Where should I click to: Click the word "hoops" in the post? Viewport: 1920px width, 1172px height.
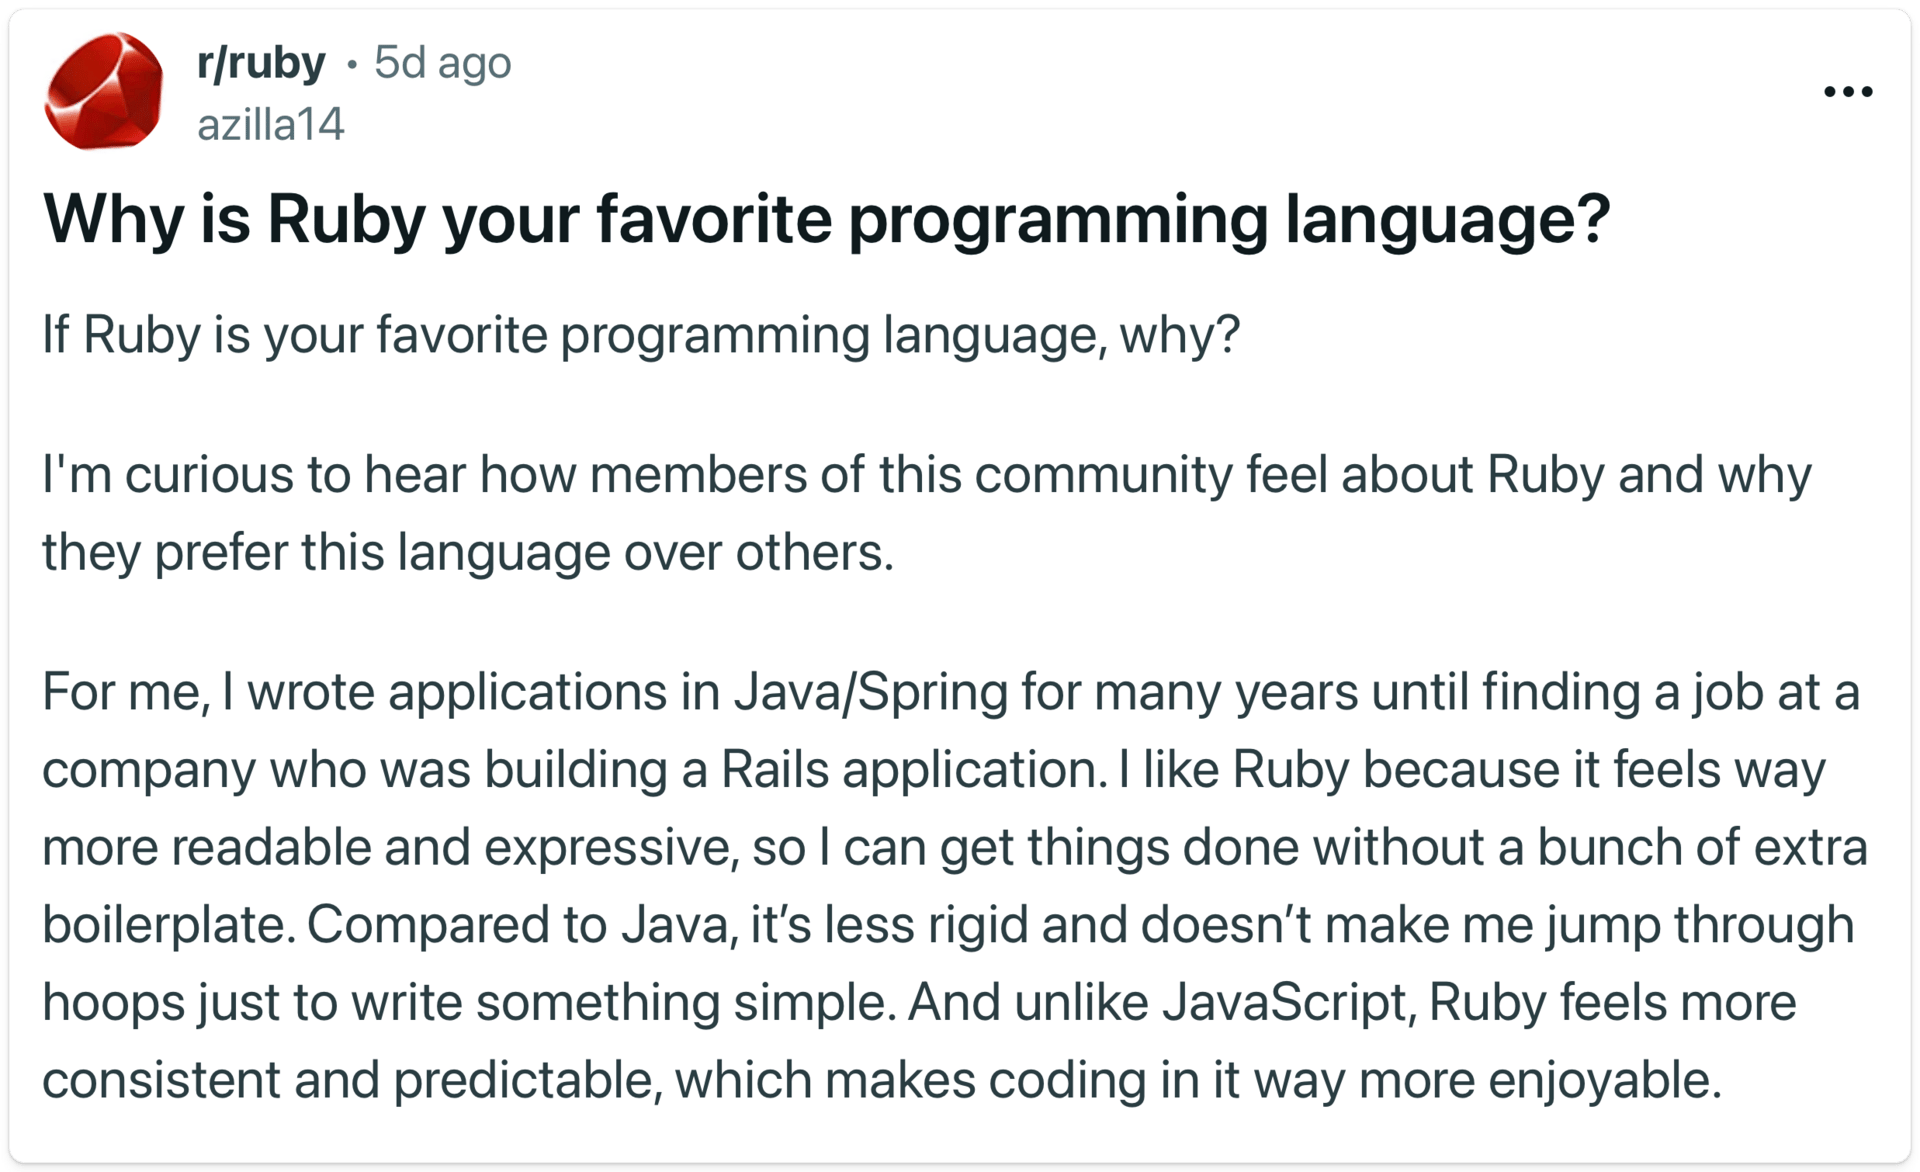click(113, 1002)
